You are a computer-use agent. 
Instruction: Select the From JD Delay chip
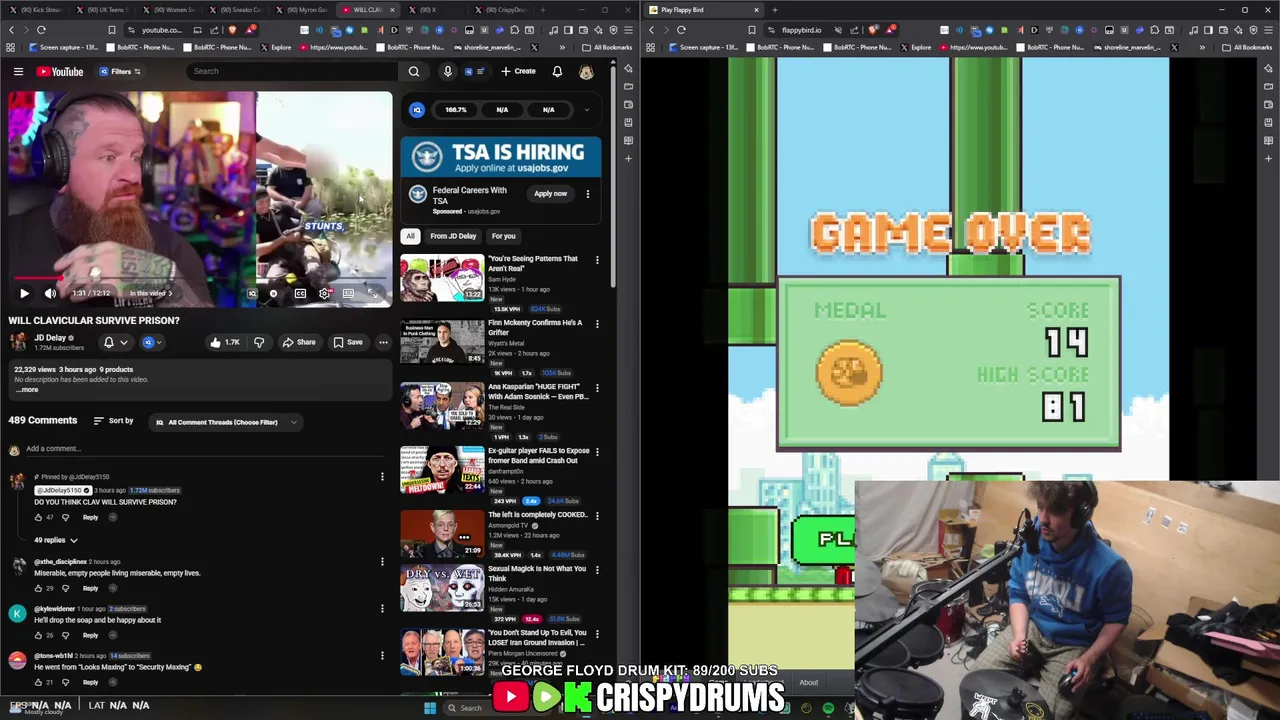(453, 236)
